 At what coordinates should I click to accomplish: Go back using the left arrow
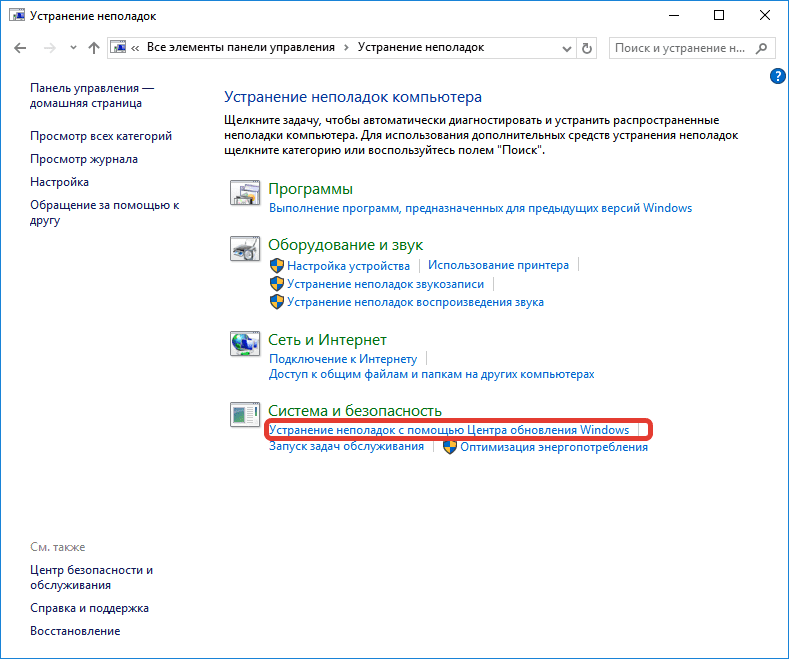point(20,48)
